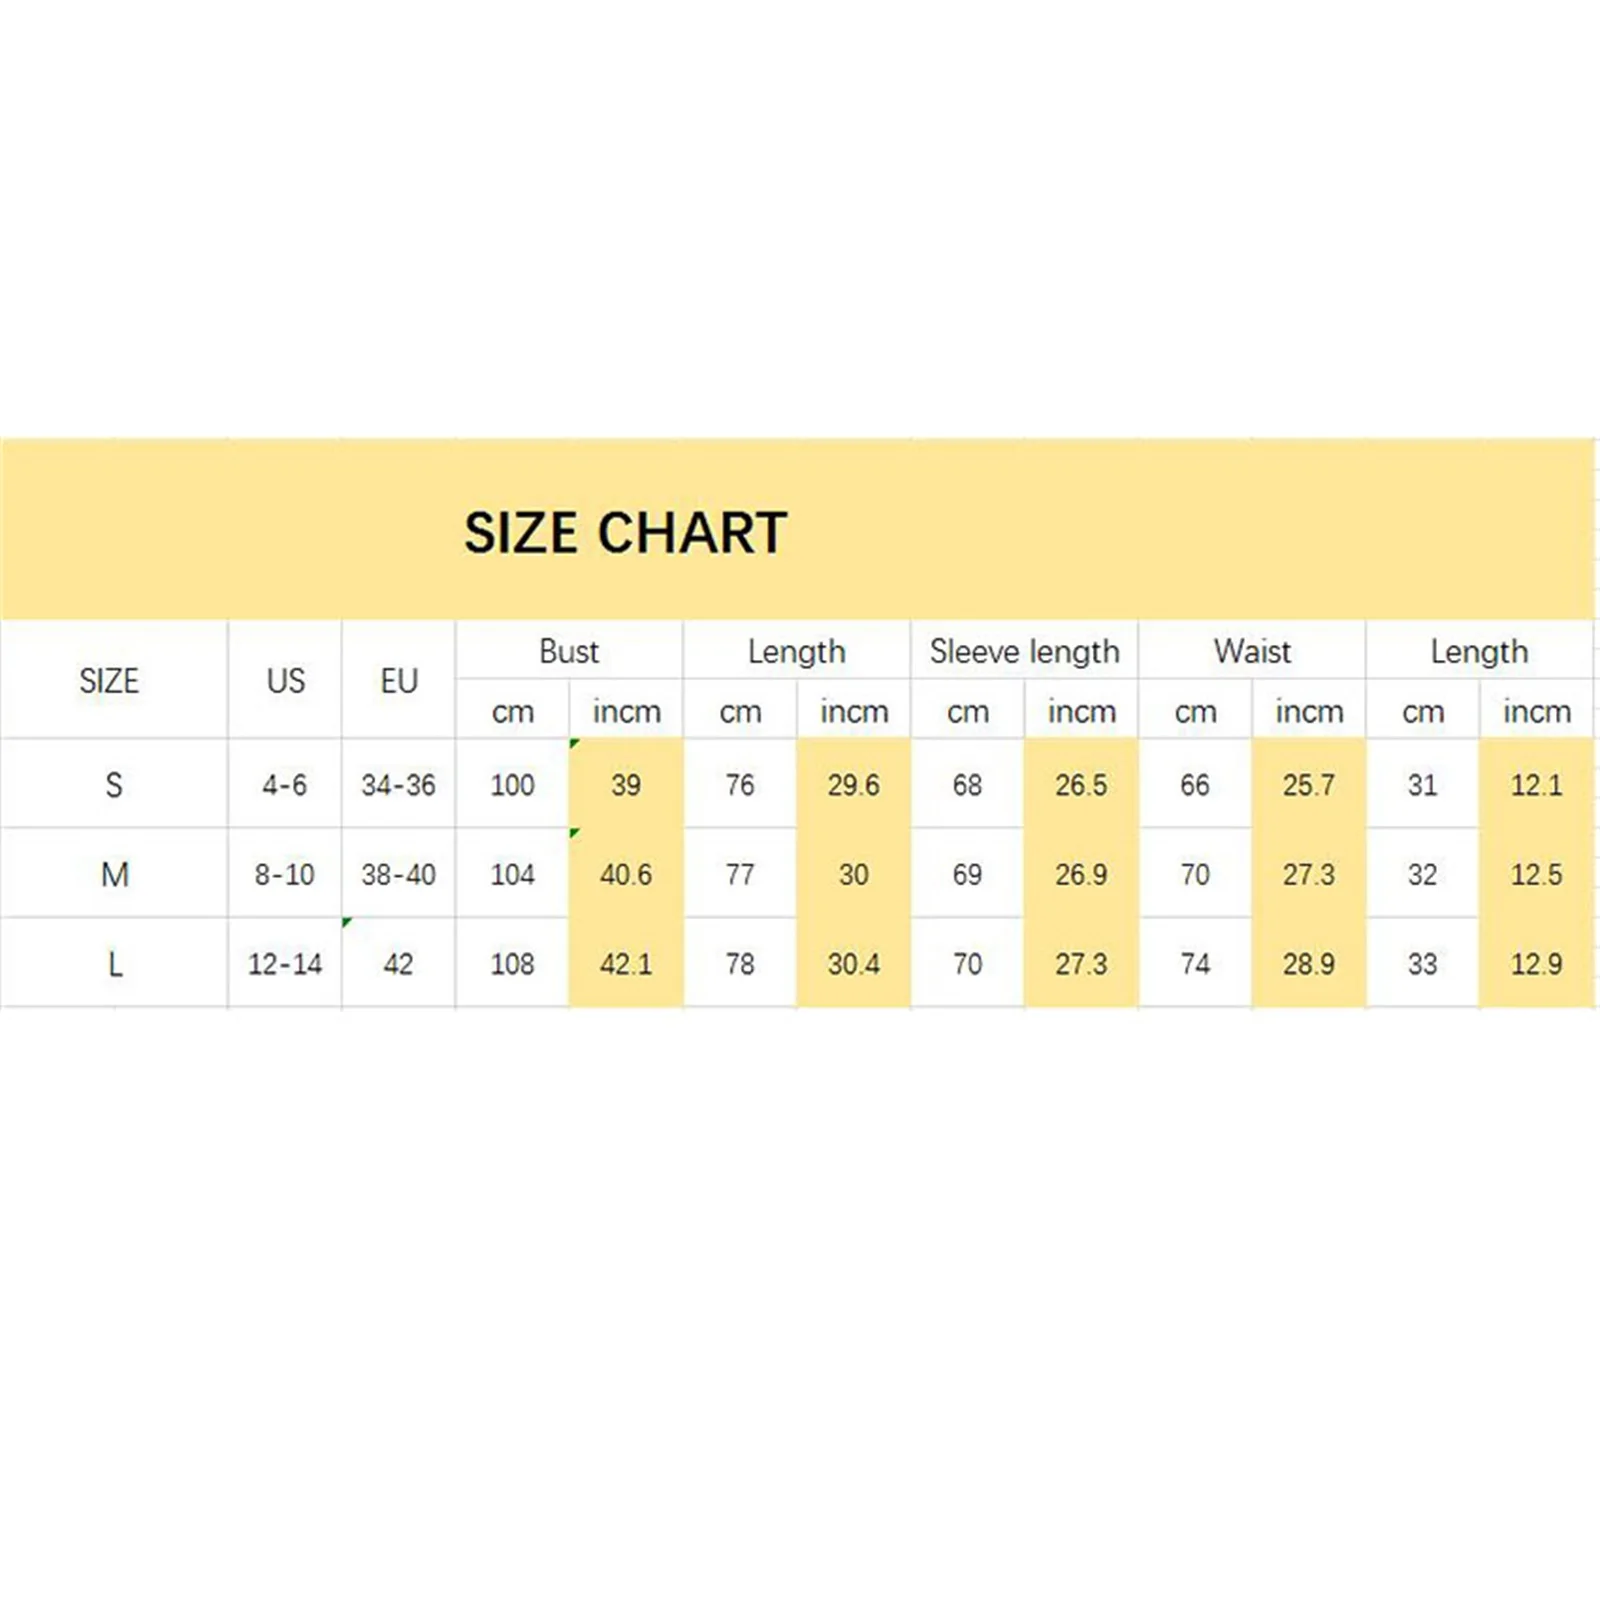Choose the L size row label
Screen dimensions: 1600x1600
[114, 964]
